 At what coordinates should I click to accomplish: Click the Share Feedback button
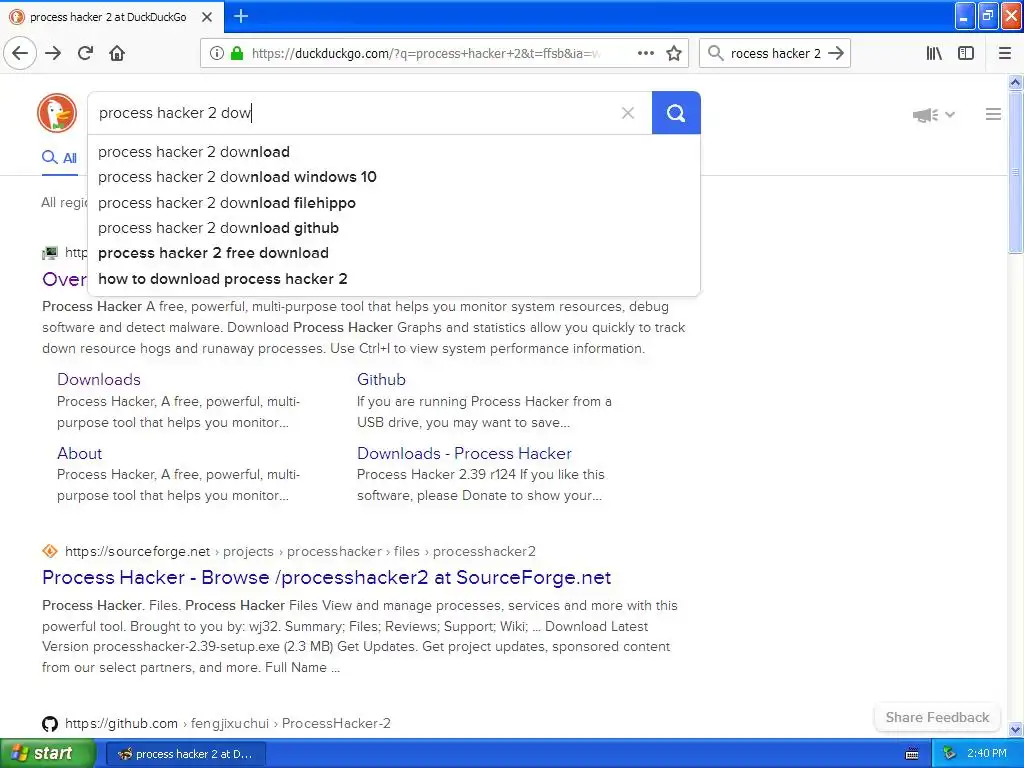click(937, 718)
